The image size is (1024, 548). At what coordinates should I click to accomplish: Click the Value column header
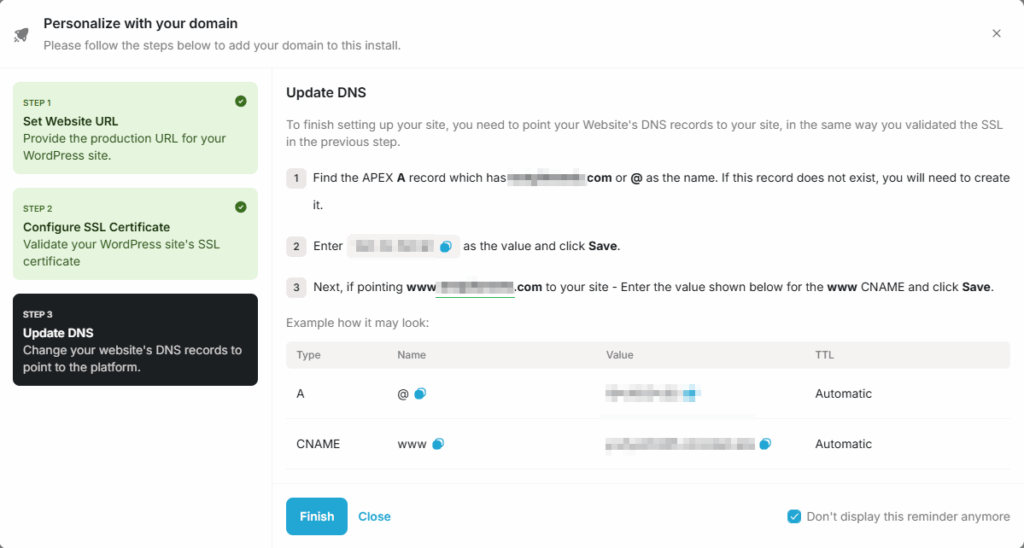(619, 355)
